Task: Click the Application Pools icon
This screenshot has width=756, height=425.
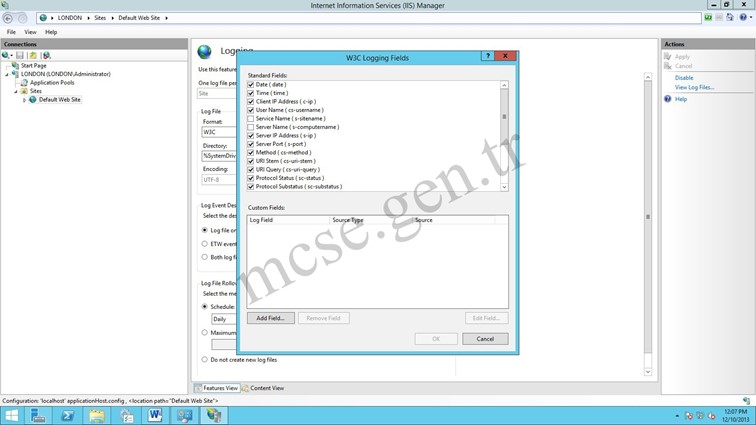Action: click(x=24, y=82)
